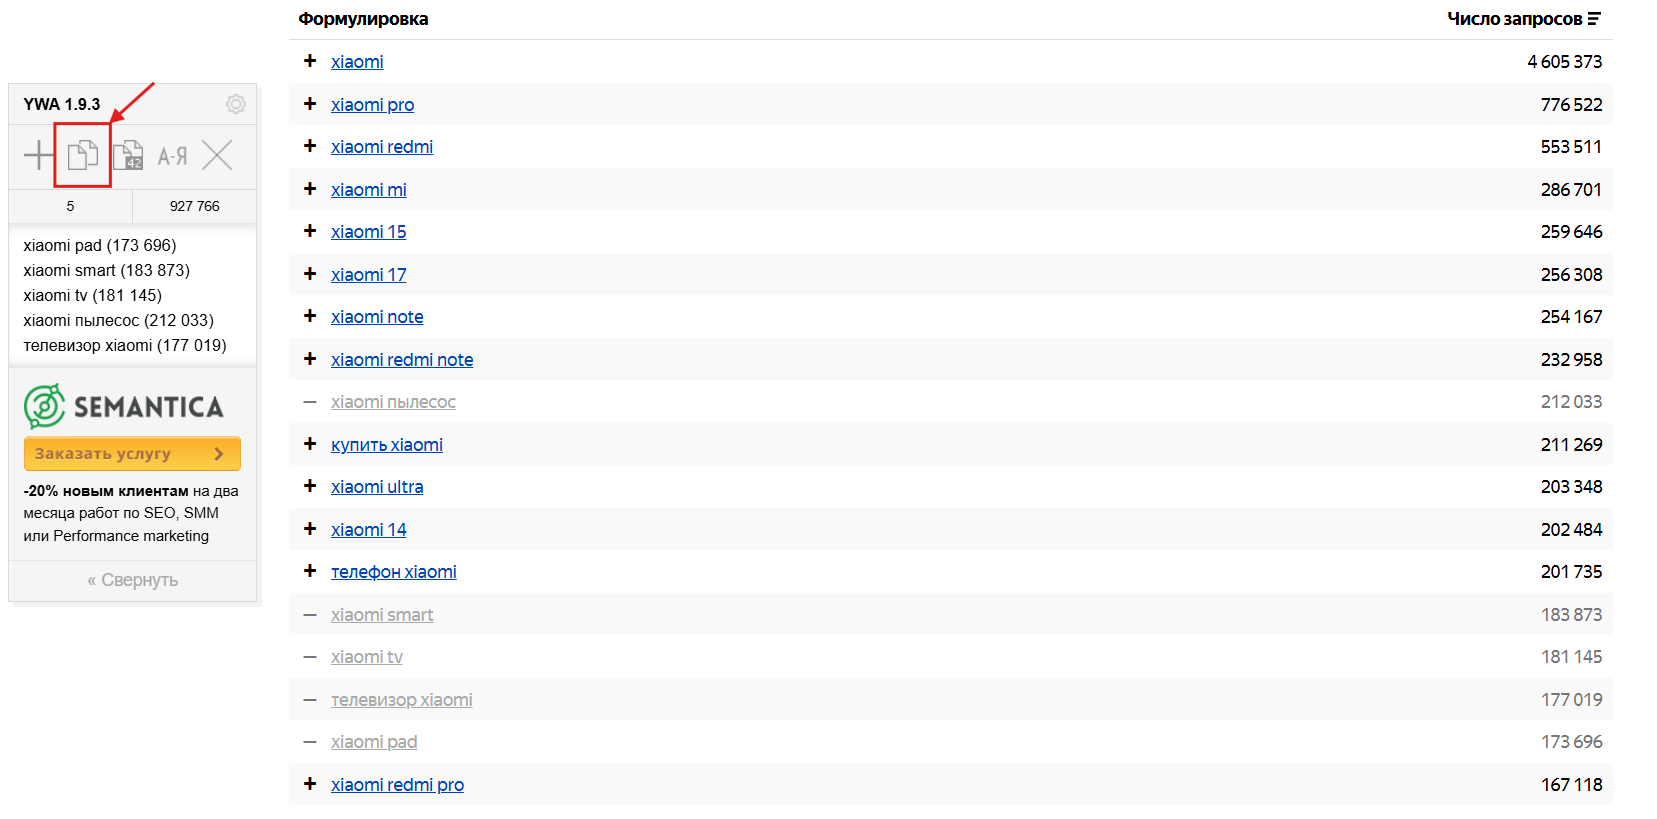Screen dimensions: 1657x819
Task: Sort collected phrases alphabetically with А-Я
Action: click(x=172, y=156)
